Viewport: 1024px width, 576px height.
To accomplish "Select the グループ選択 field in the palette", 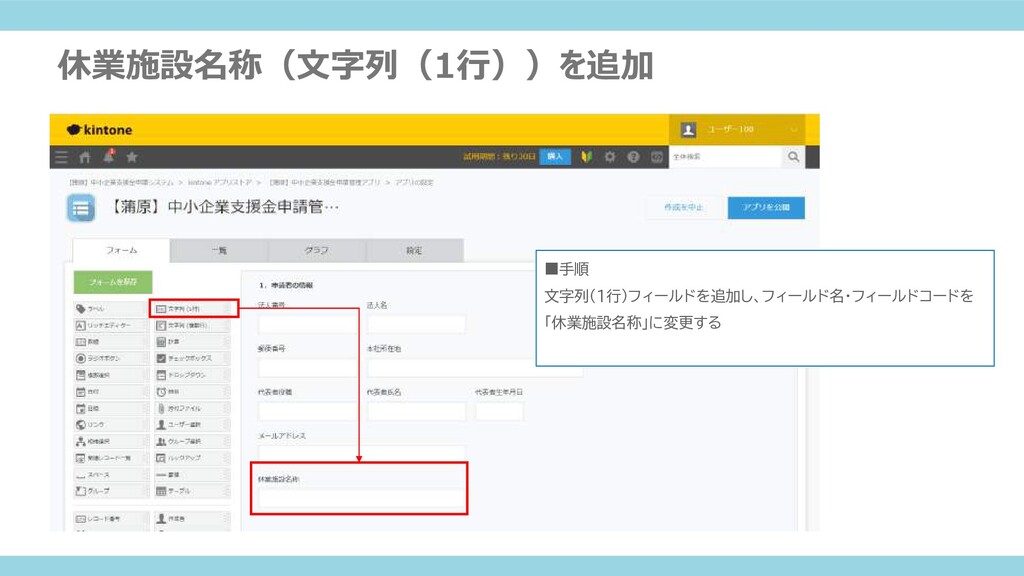I will tap(193, 441).
